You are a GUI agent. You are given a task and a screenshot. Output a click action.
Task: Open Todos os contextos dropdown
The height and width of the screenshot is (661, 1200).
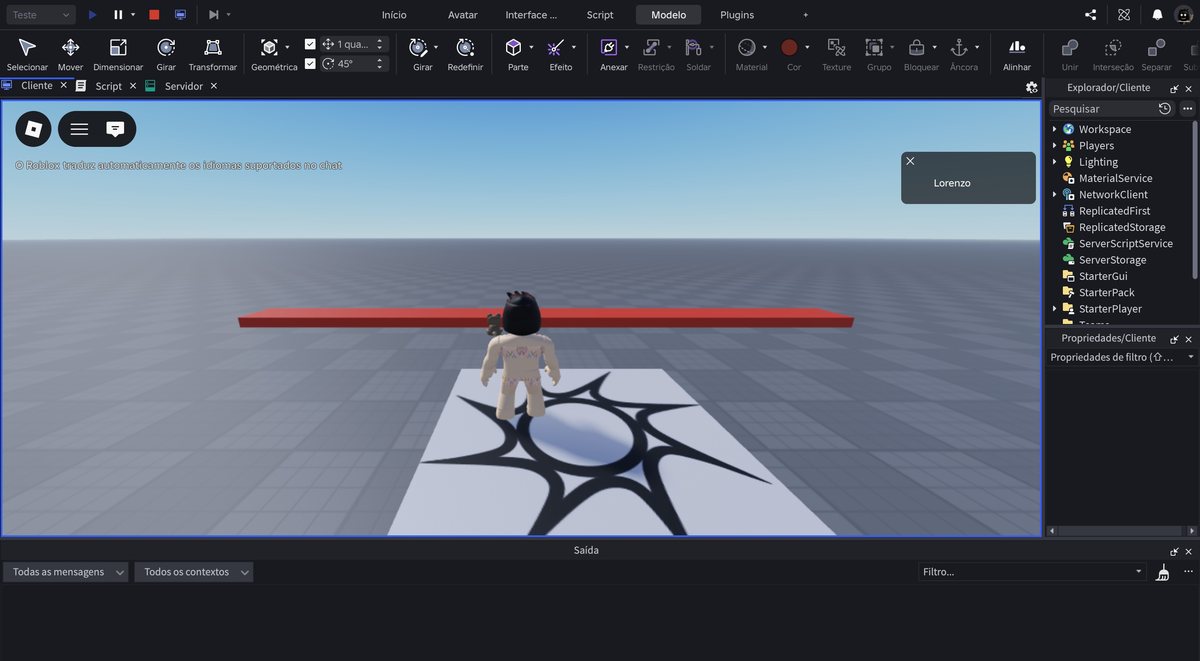pyautogui.click(x=194, y=572)
